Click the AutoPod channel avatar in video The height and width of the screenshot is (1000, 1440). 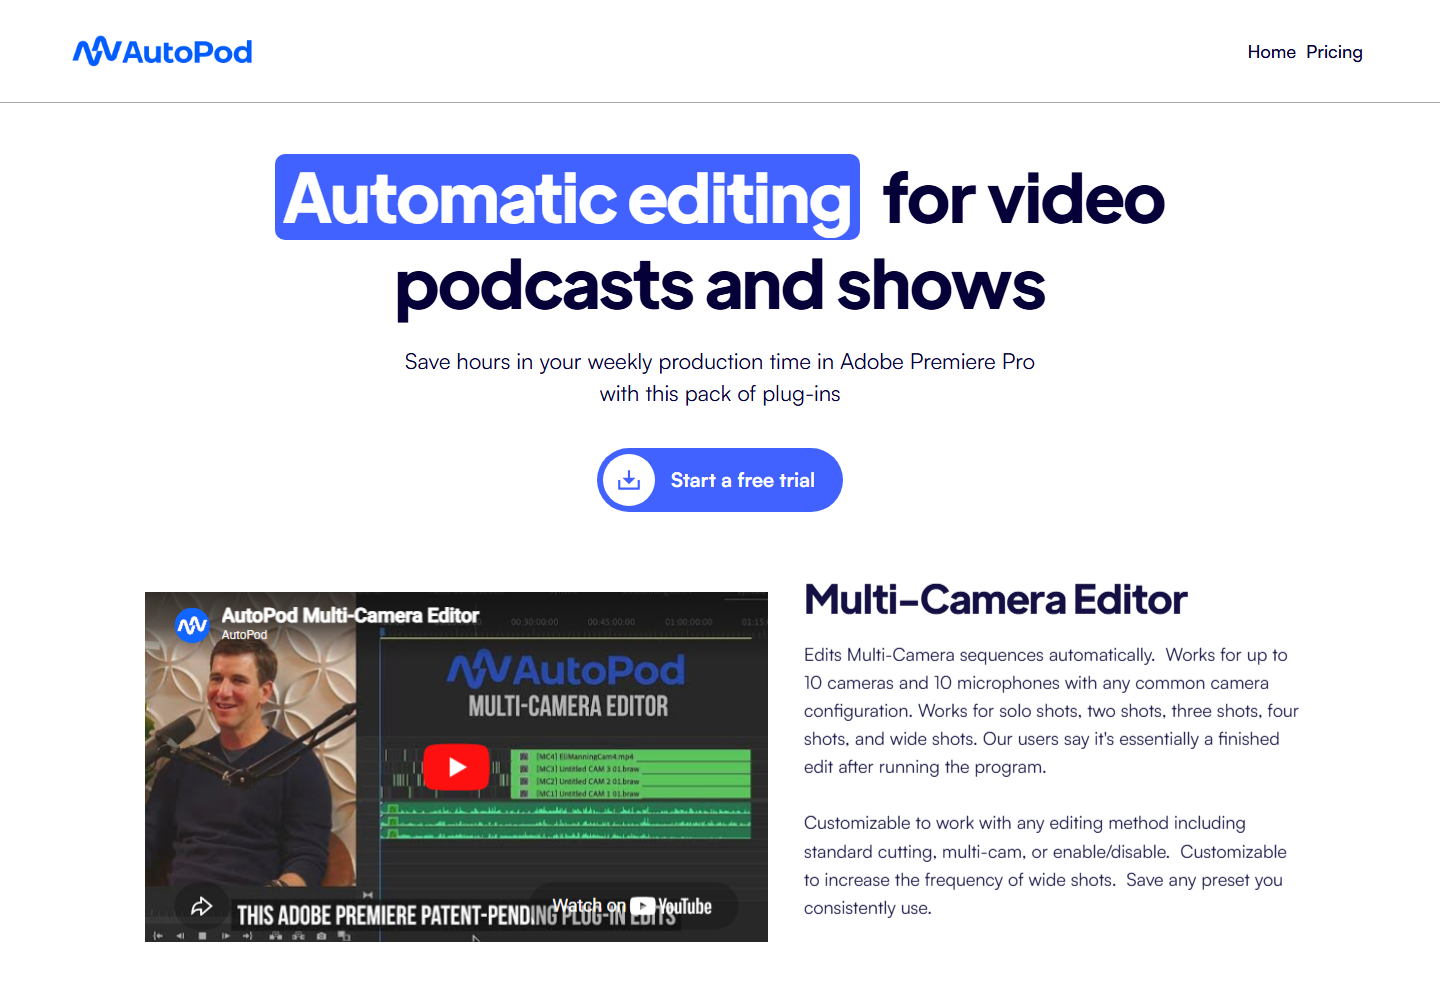pos(192,625)
